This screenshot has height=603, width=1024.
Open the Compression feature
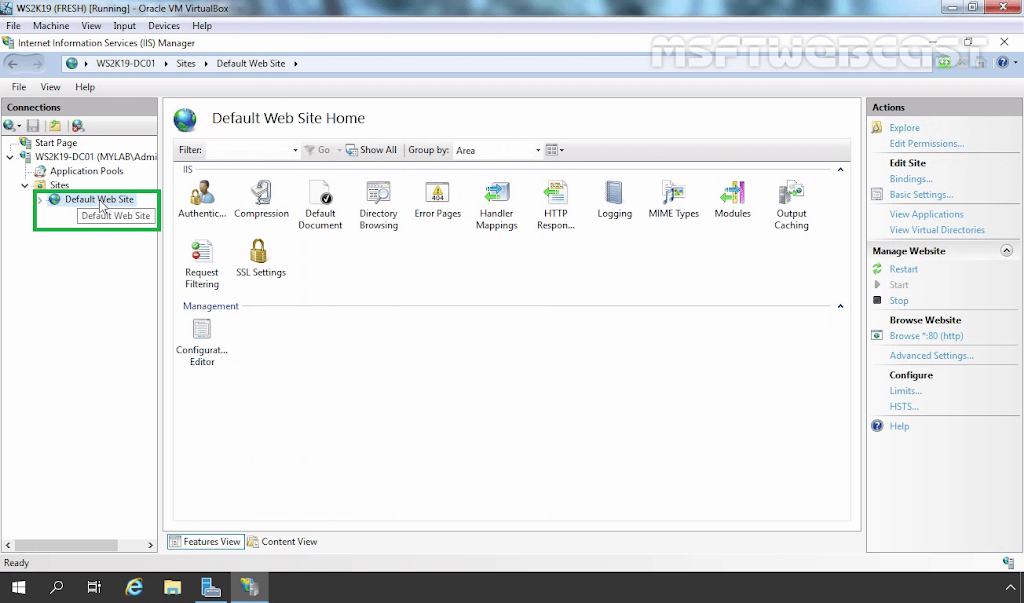tap(261, 199)
